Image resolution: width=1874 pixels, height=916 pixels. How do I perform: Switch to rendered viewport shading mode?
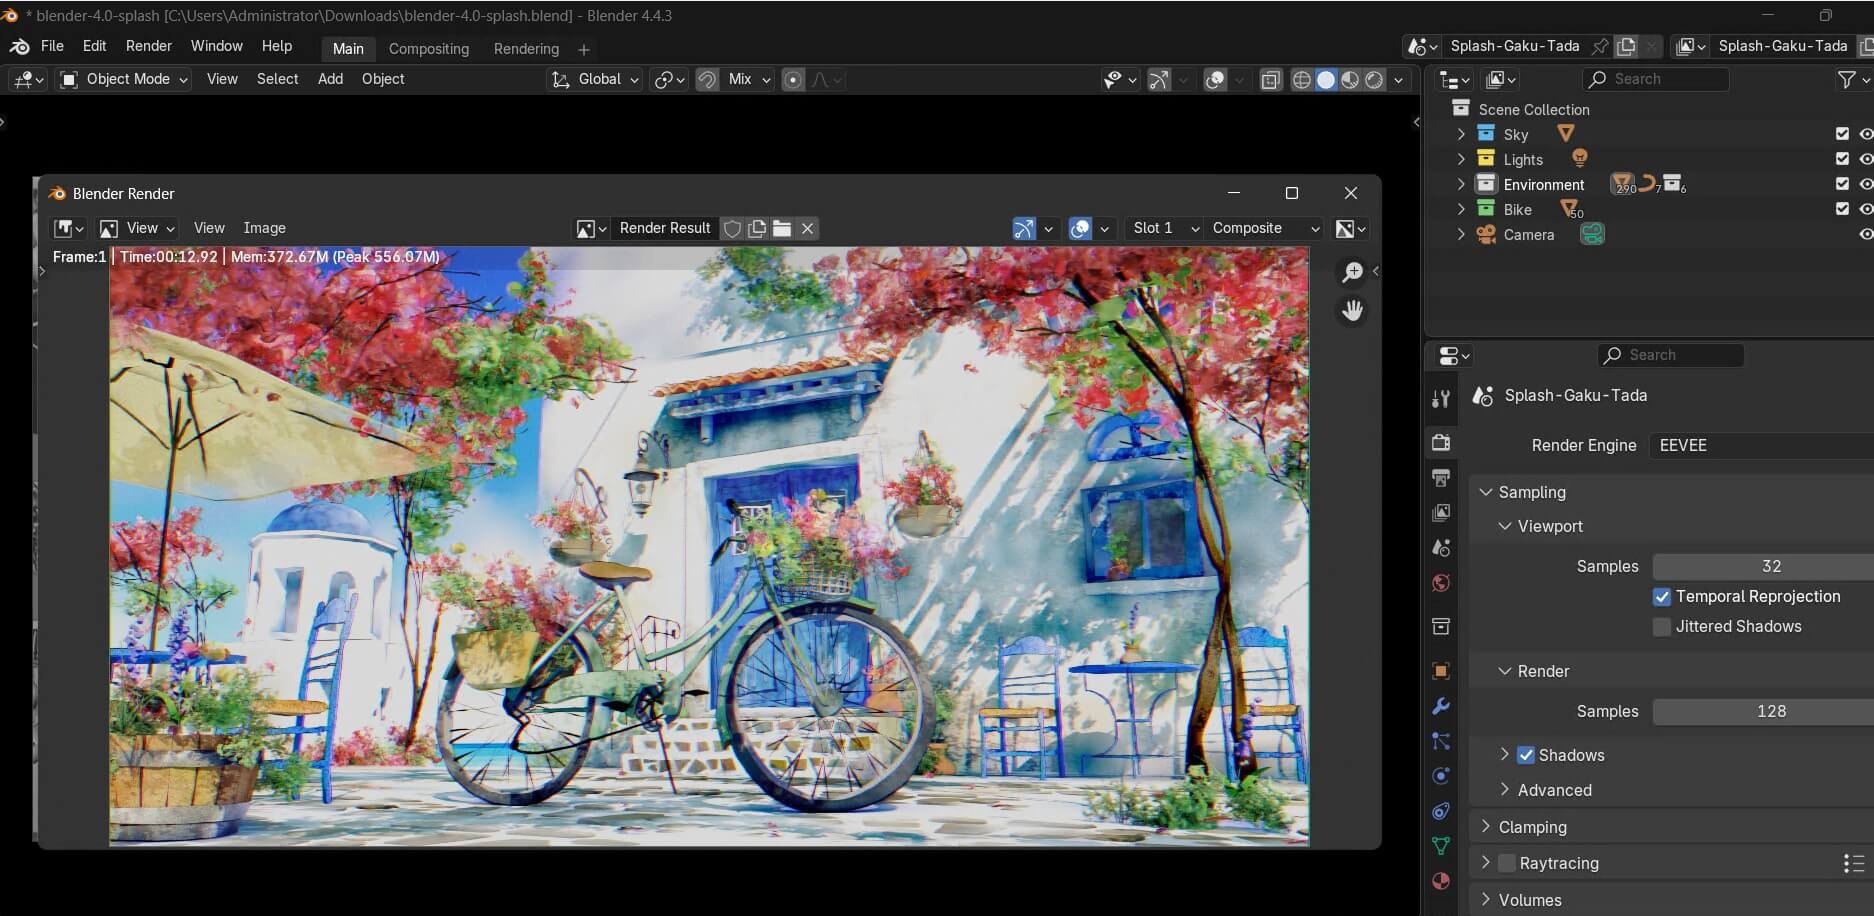click(x=1374, y=80)
